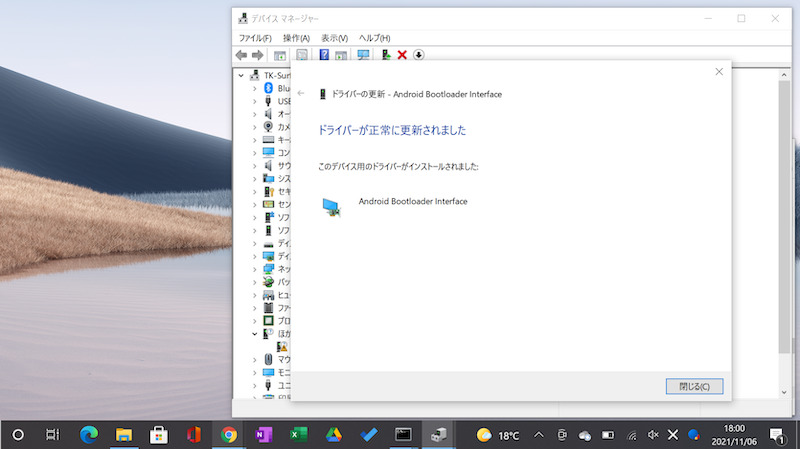The width and height of the screenshot is (800, 449).
Task: Collapse the TK-Sur computer root node
Action: (x=241, y=75)
